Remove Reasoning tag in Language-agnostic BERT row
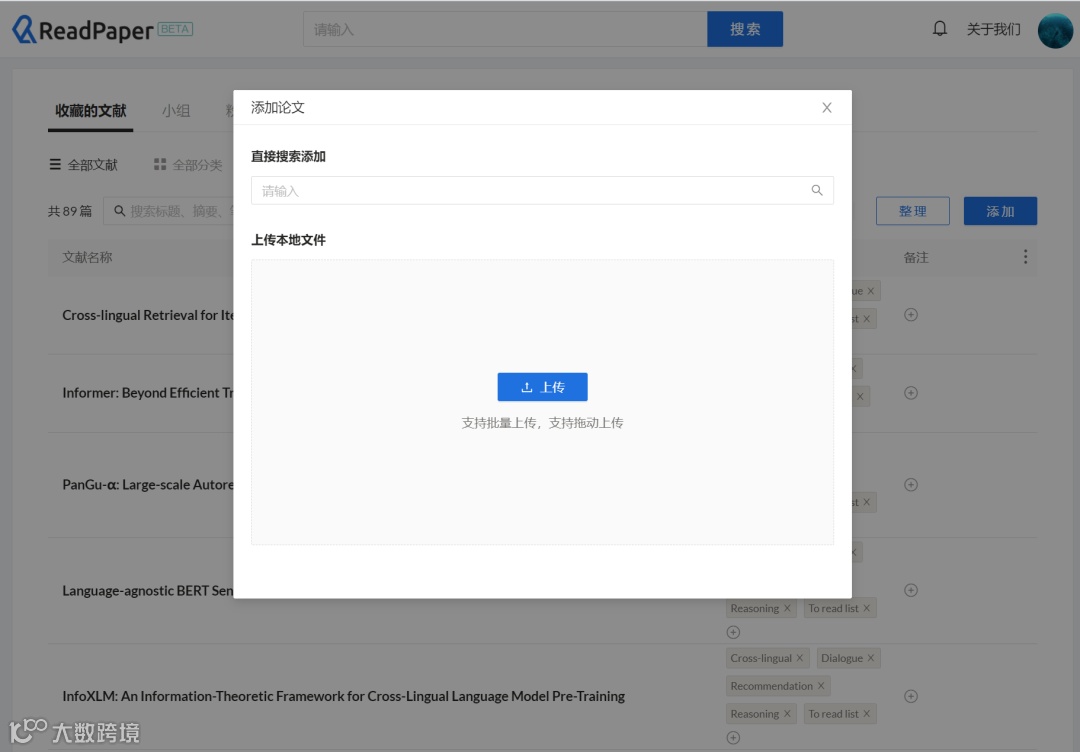This screenshot has width=1080, height=752. (787, 608)
